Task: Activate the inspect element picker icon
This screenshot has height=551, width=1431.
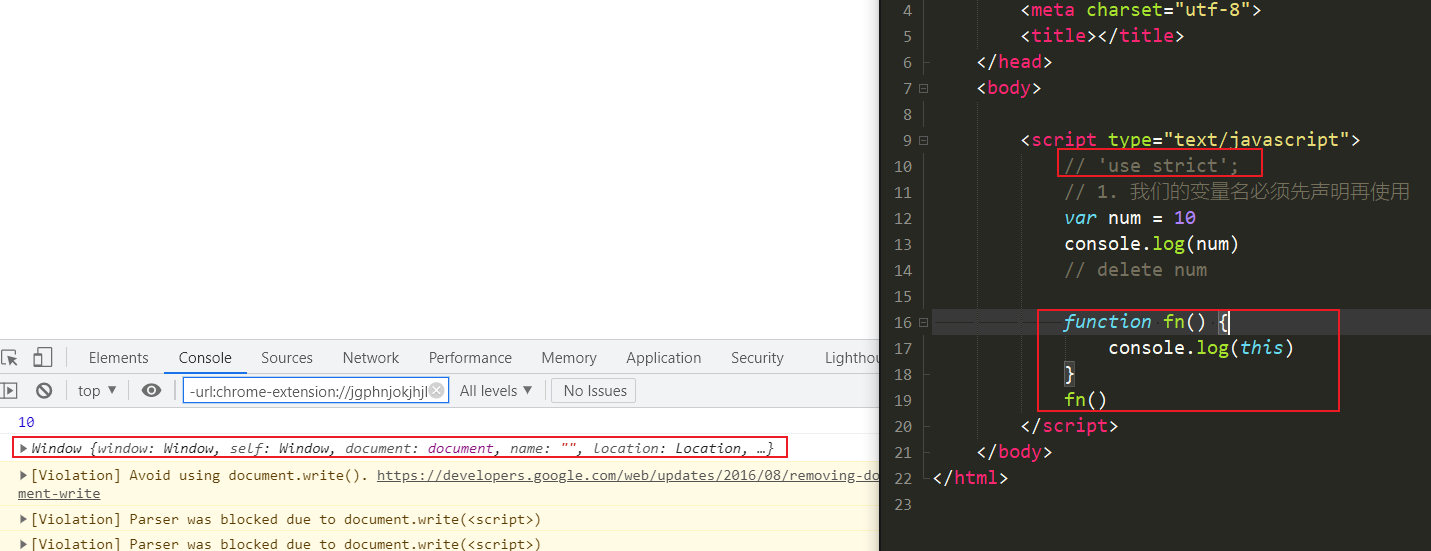Action: click(9, 357)
